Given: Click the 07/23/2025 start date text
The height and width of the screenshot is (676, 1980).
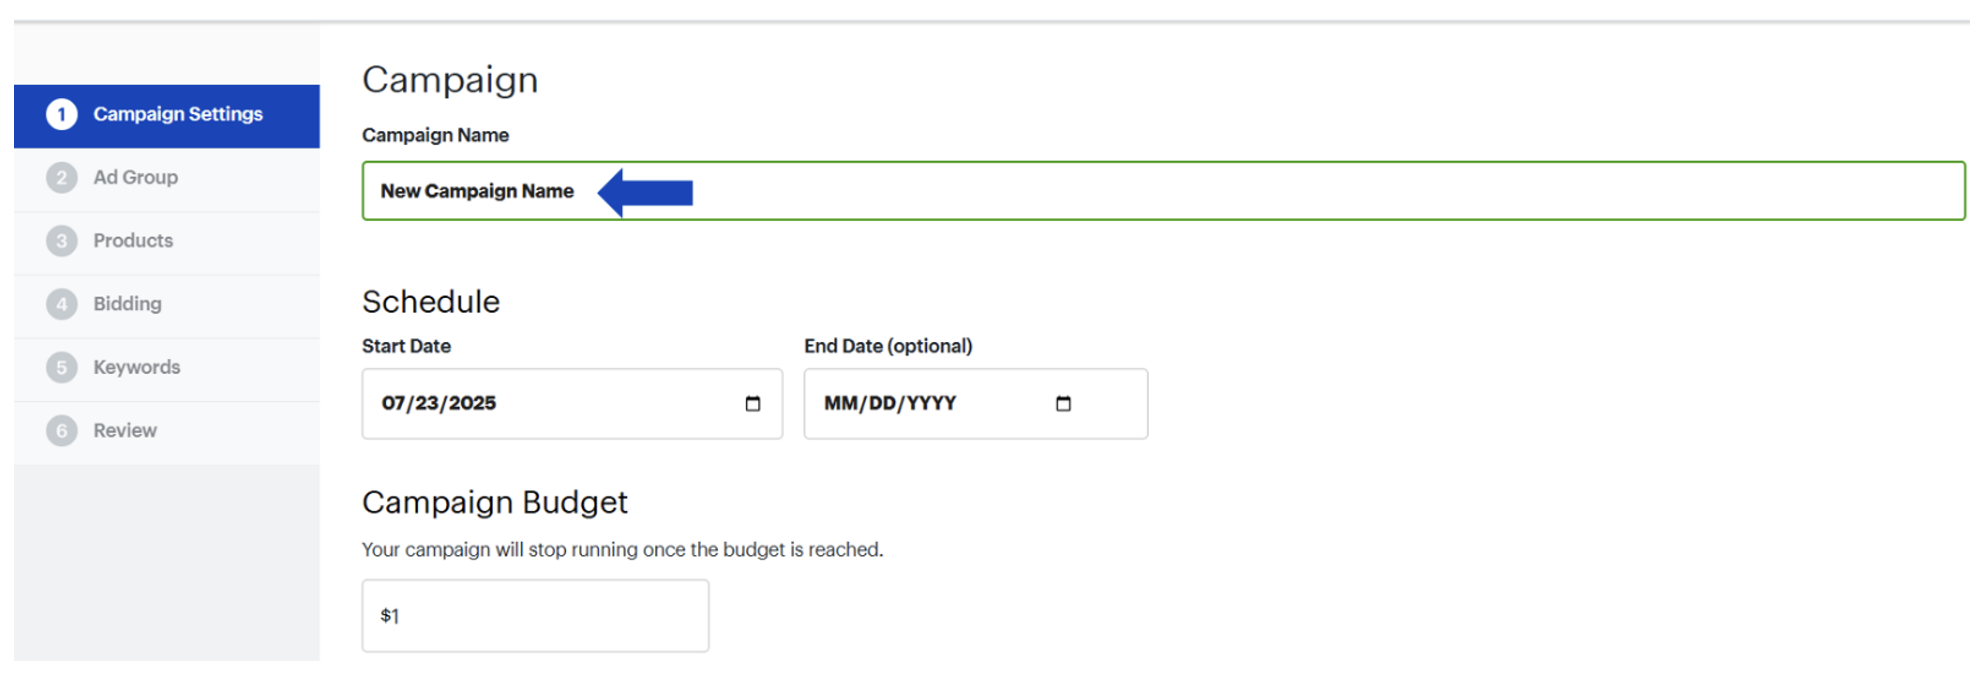Looking at the screenshot, I should point(439,404).
